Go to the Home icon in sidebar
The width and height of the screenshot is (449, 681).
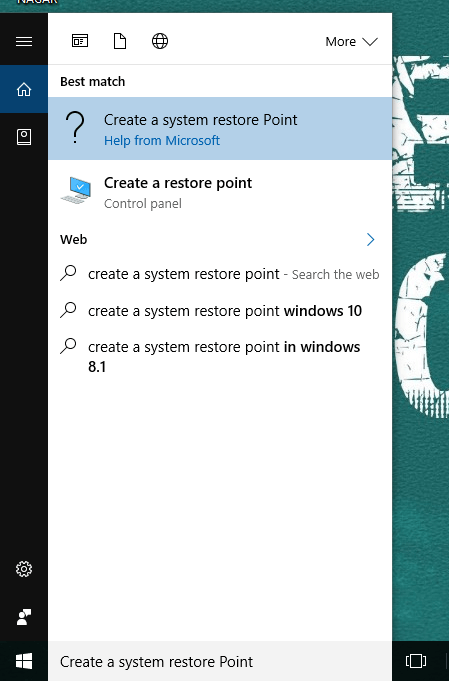click(24, 89)
